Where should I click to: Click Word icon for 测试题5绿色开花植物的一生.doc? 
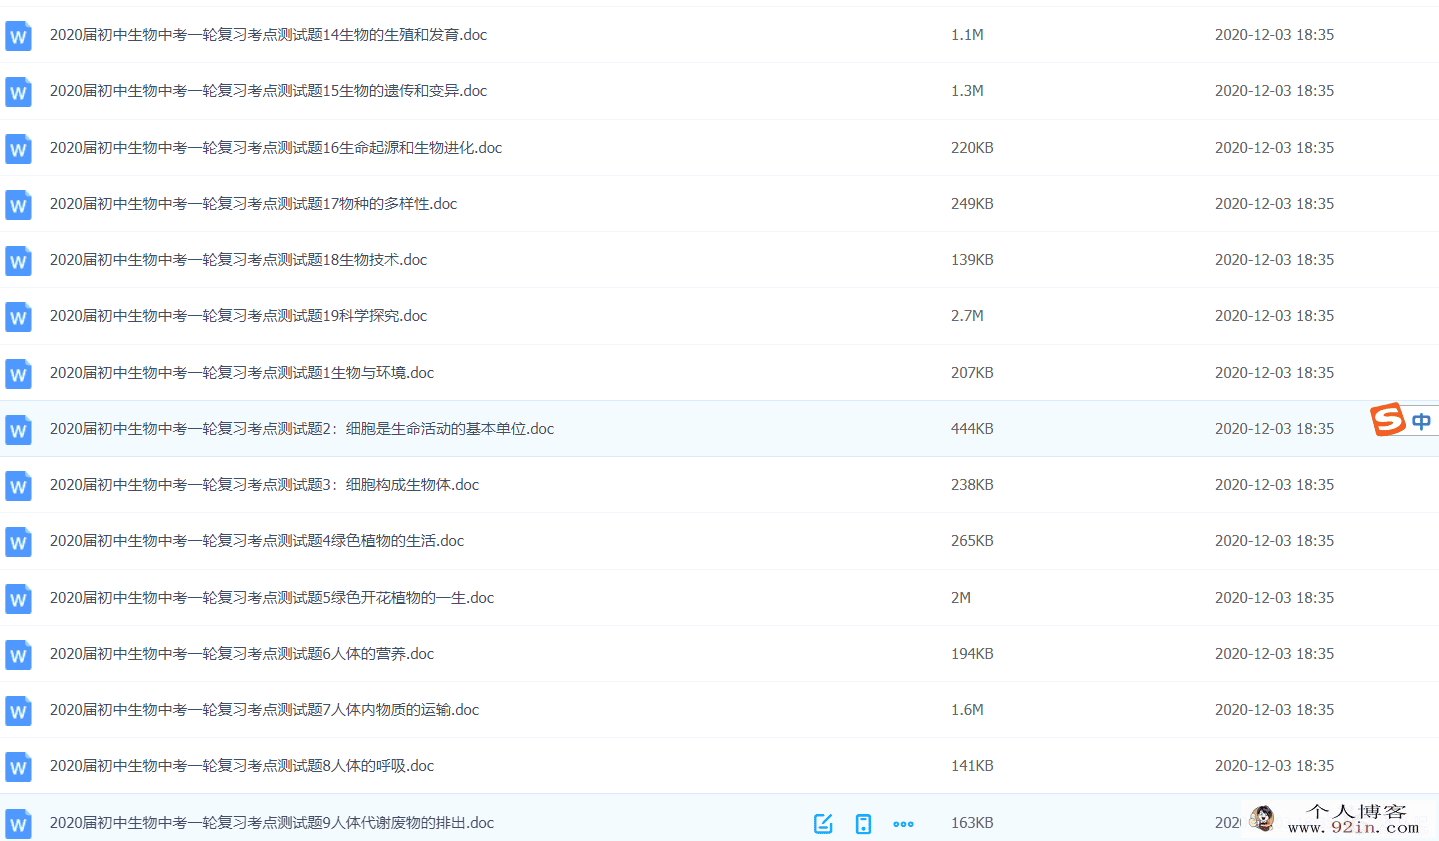click(x=18, y=599)
